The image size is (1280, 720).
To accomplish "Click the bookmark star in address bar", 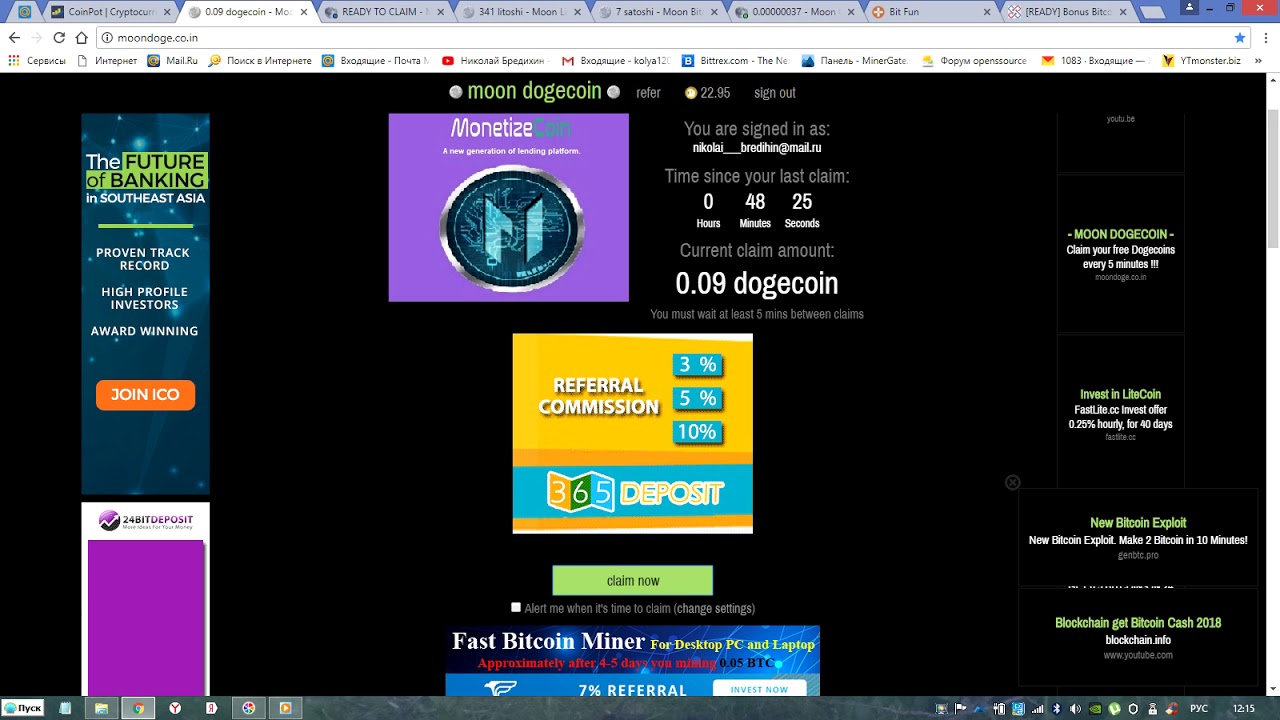I will coord(1240,38).
